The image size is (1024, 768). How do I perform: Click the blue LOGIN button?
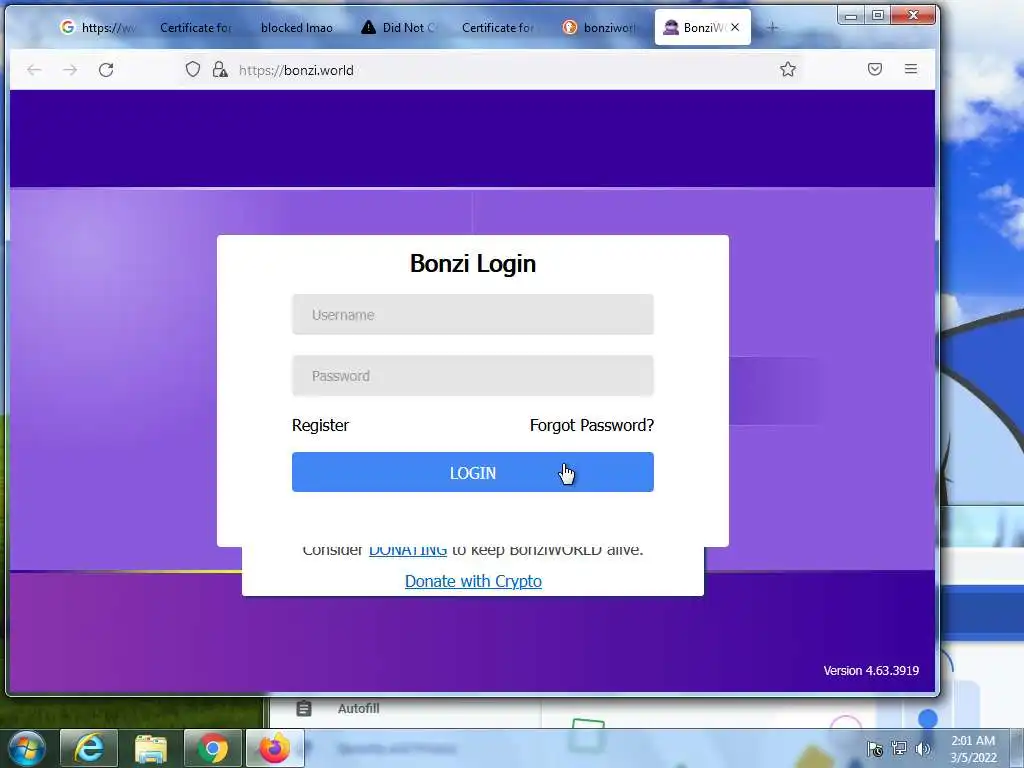point(473,472)
